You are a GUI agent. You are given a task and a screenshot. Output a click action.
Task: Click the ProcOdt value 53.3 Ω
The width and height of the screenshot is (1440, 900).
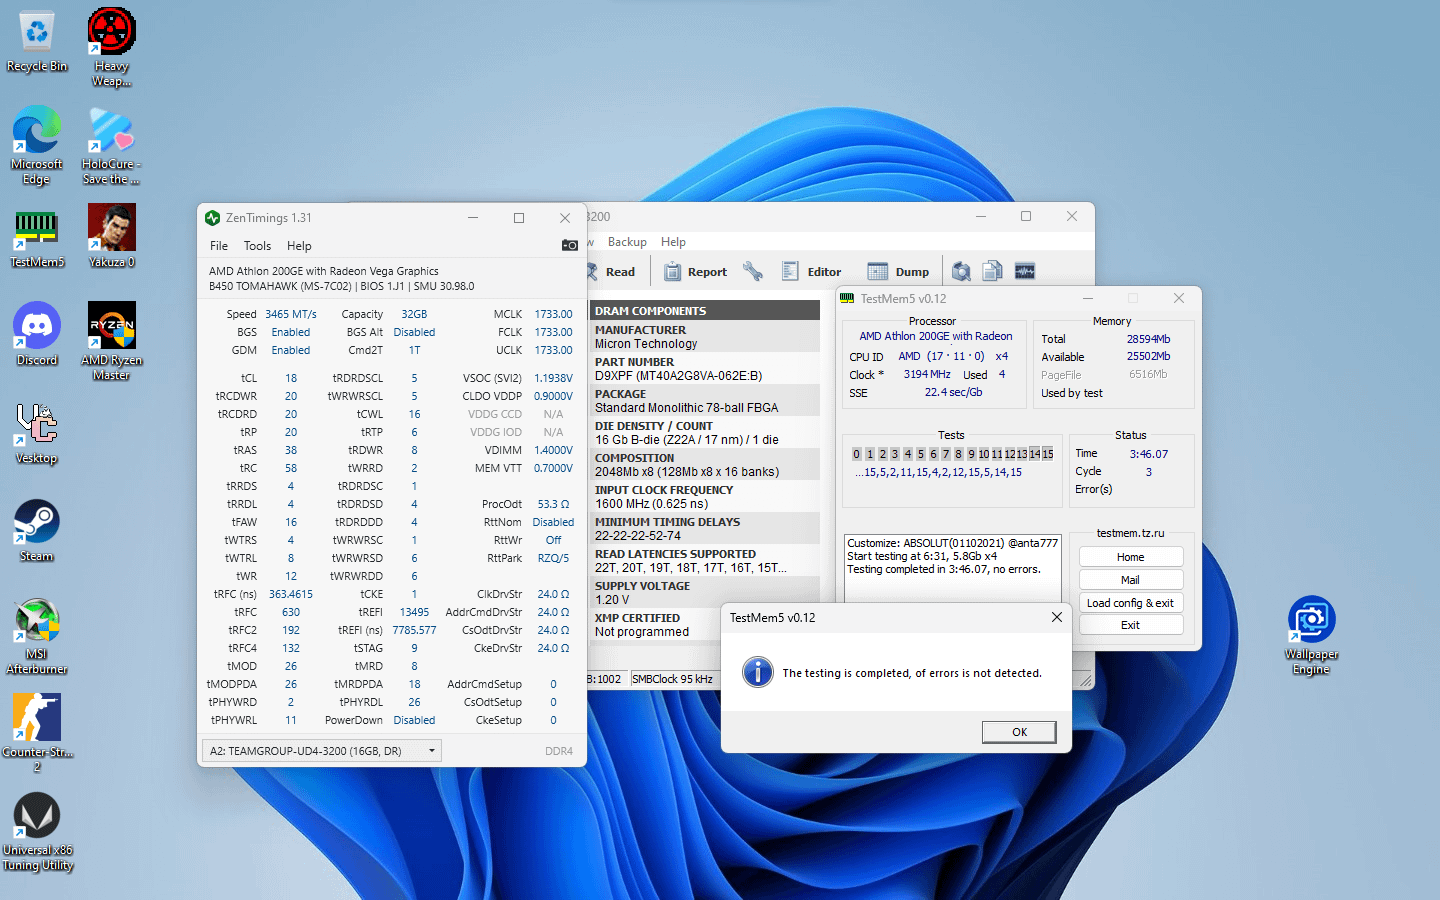pos(553,504)
